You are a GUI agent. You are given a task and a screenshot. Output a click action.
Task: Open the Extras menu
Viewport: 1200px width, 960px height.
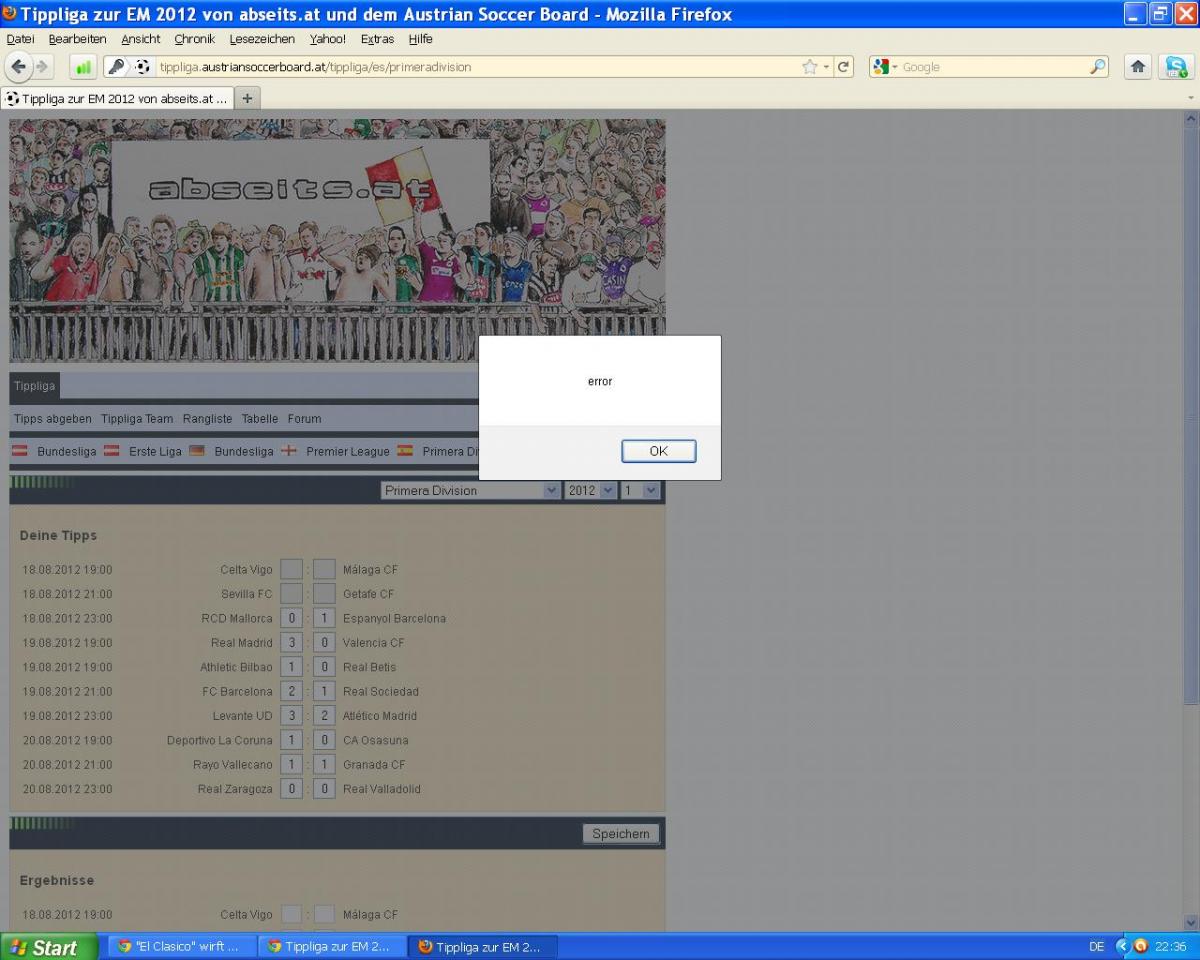tap(377, 39)
